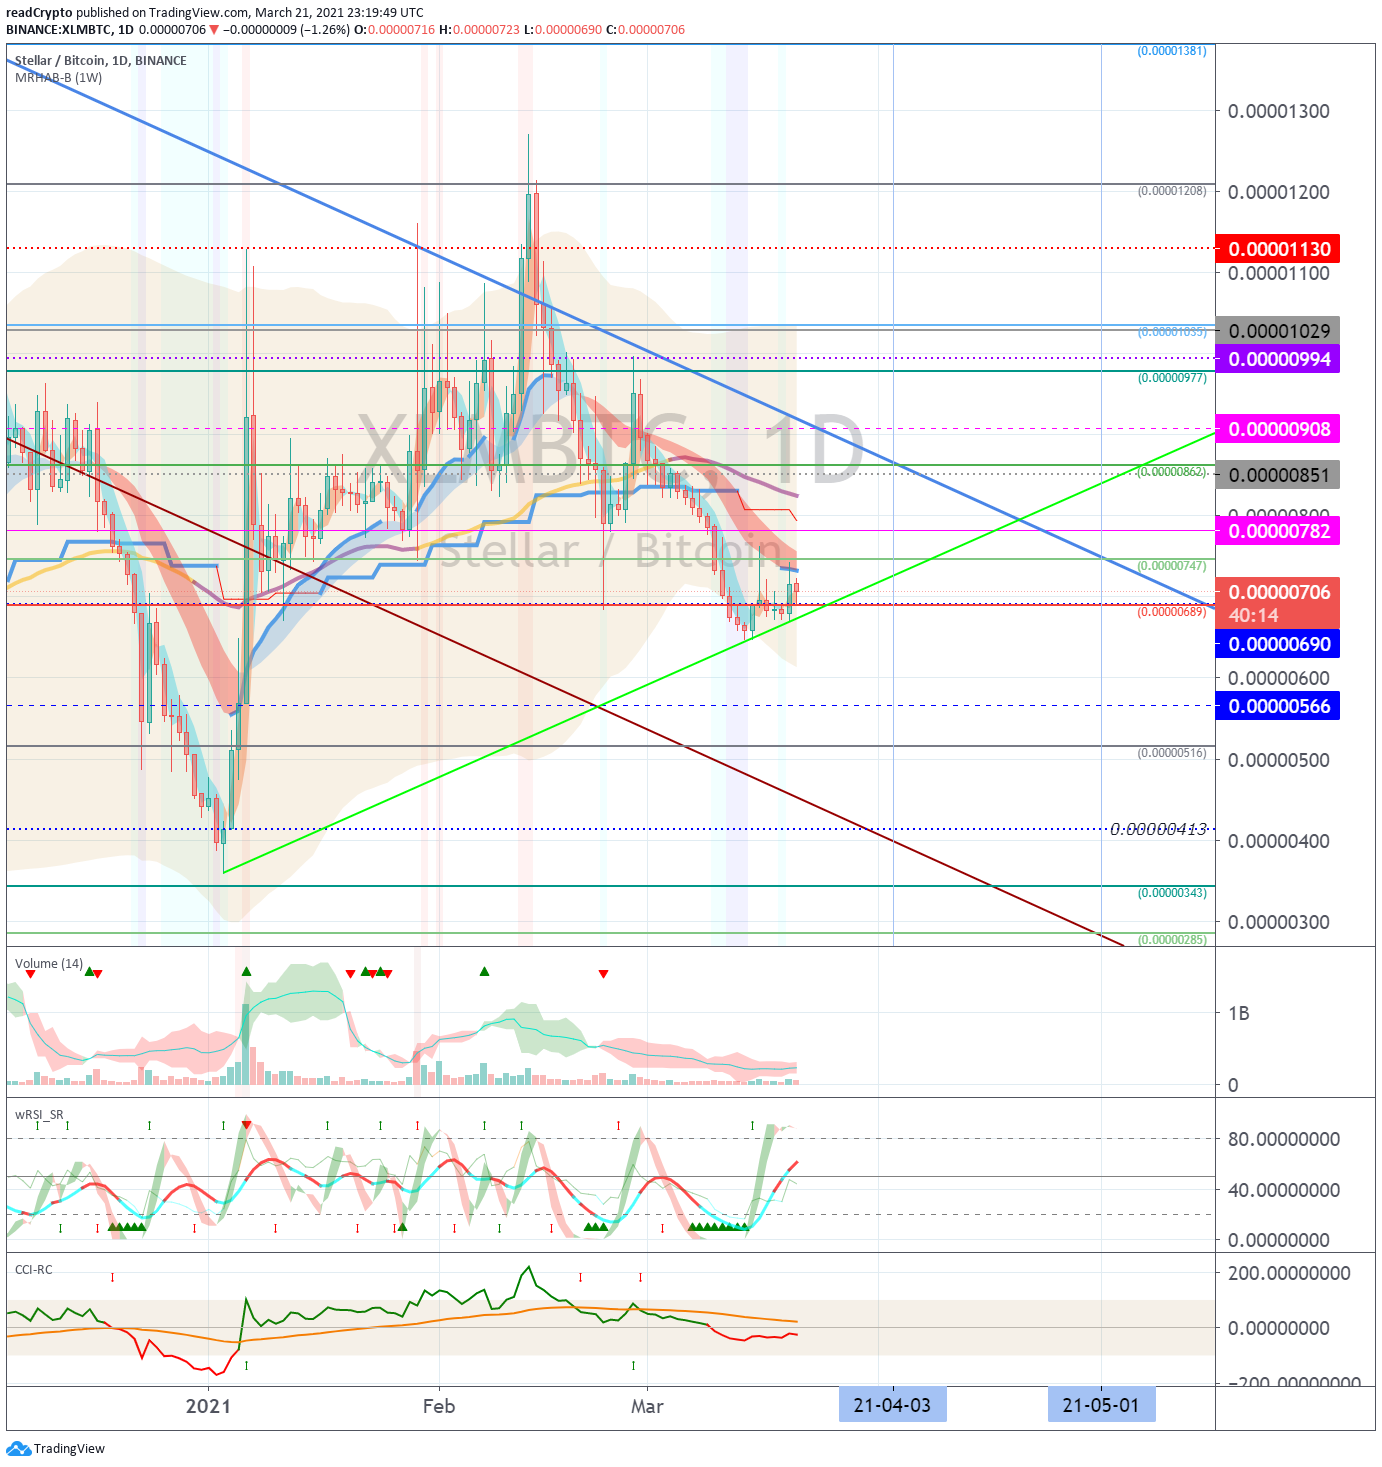Click the Mar time axis label
Screen dimensions: 1382x1467
click(x=647, y=1406)
